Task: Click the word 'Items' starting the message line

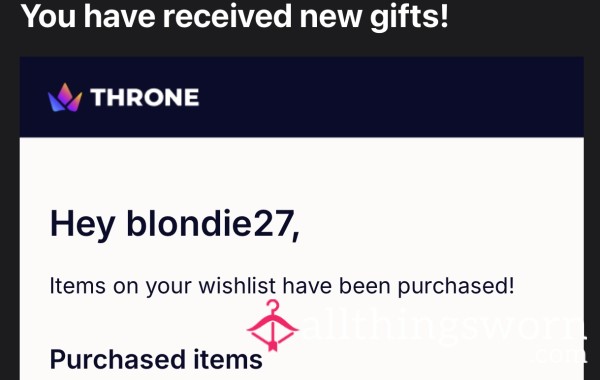Action: (78, 286)
